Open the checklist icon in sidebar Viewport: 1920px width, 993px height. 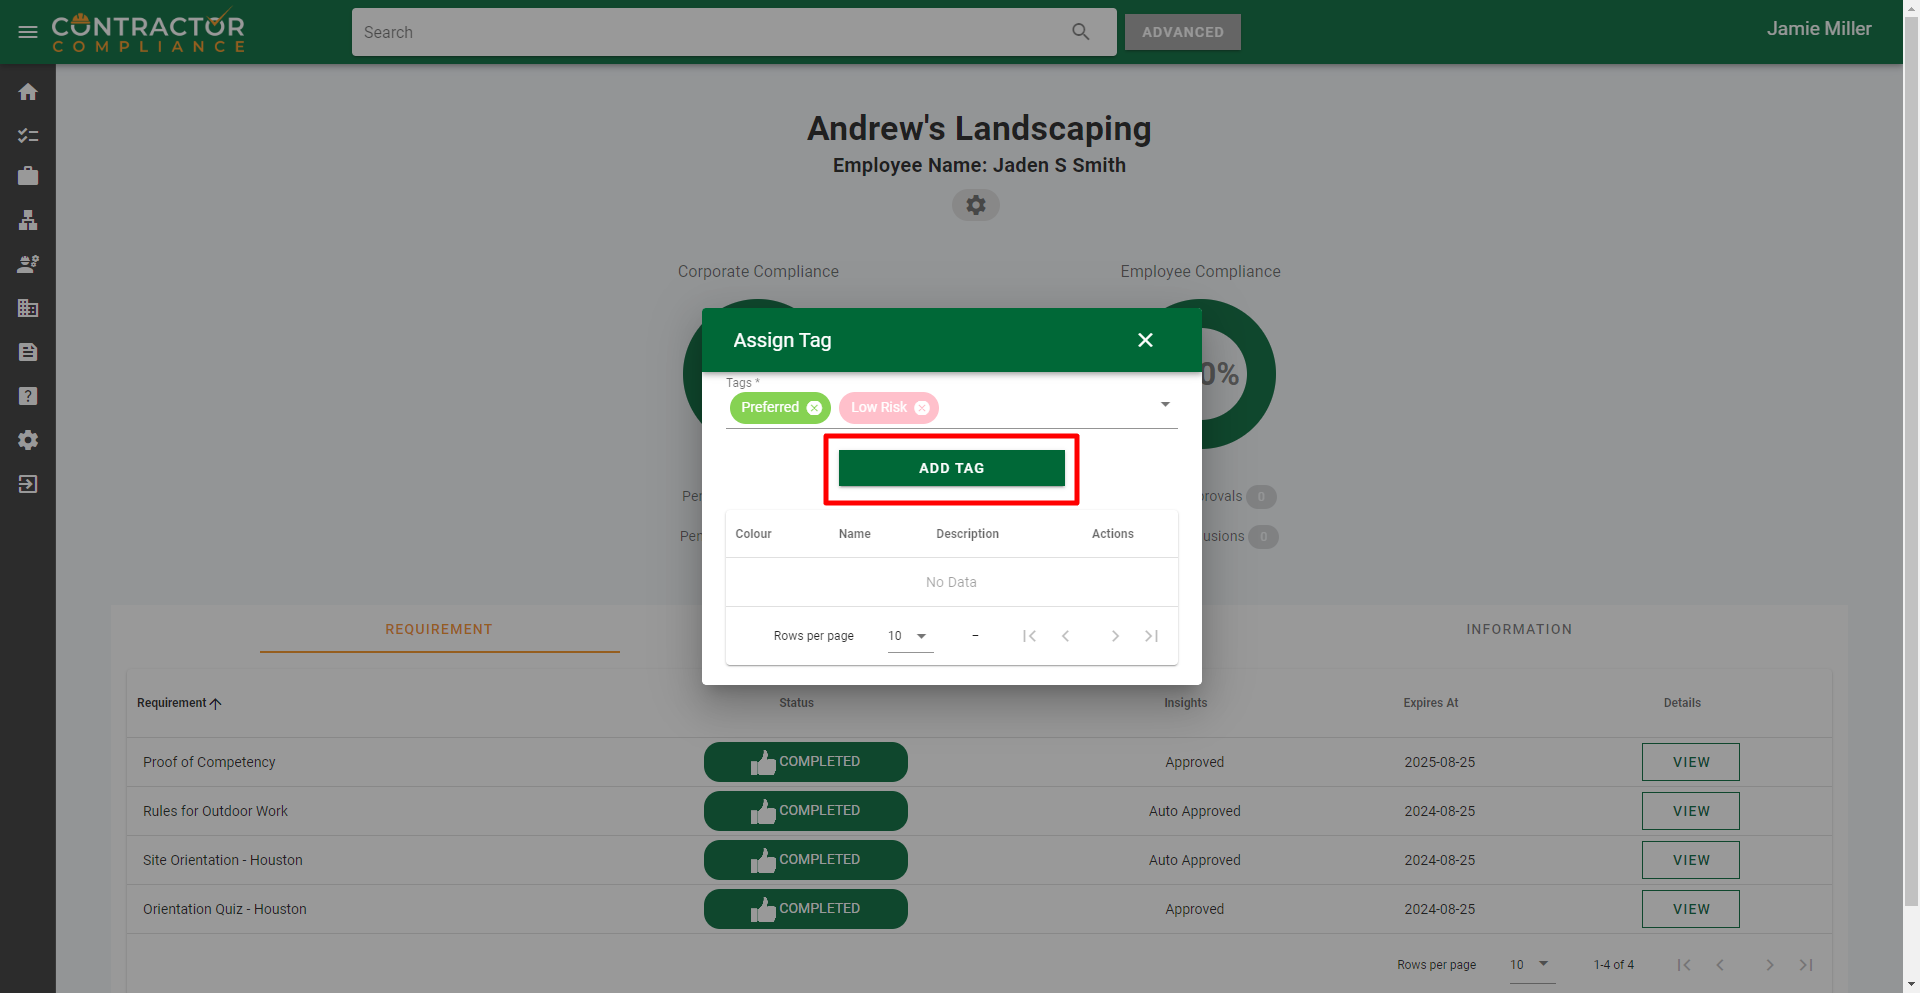(28, 135)
